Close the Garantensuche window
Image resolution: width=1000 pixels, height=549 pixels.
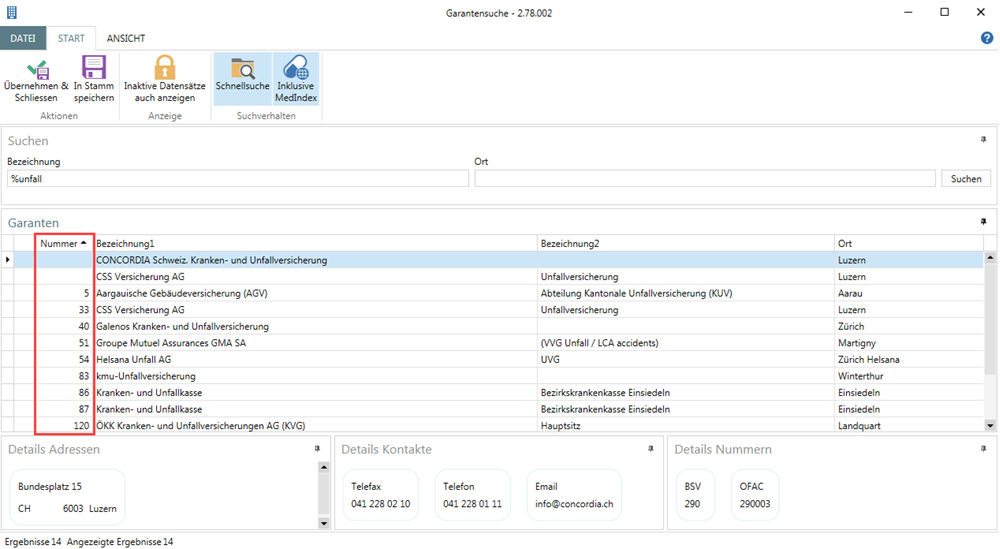pyautogui.click(x=981, y=12)
